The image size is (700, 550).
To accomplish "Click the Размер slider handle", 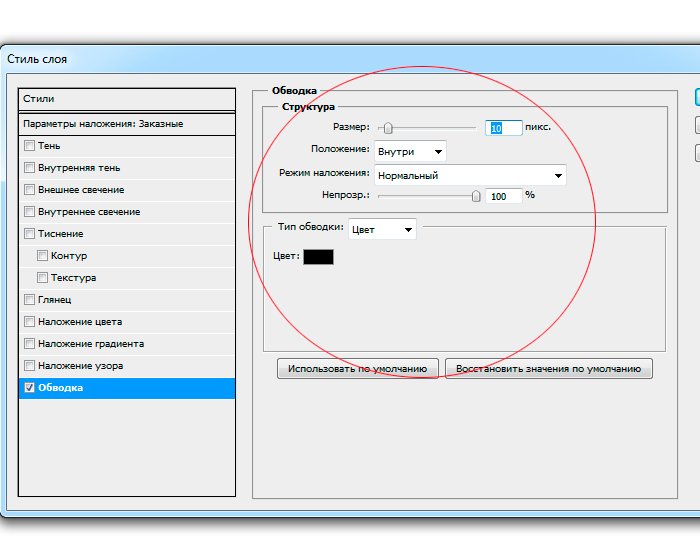I will click(388, 128).
